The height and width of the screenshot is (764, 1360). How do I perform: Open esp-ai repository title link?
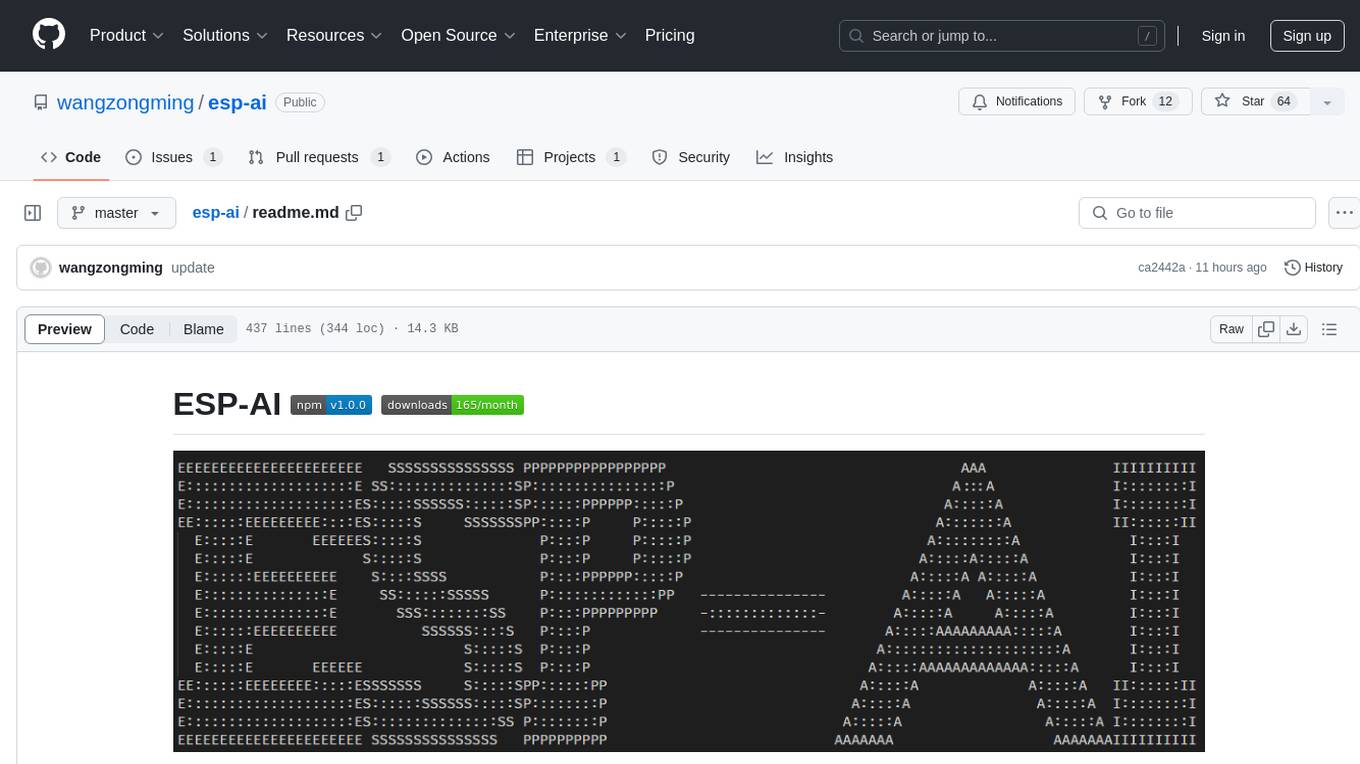pos(237,102)
